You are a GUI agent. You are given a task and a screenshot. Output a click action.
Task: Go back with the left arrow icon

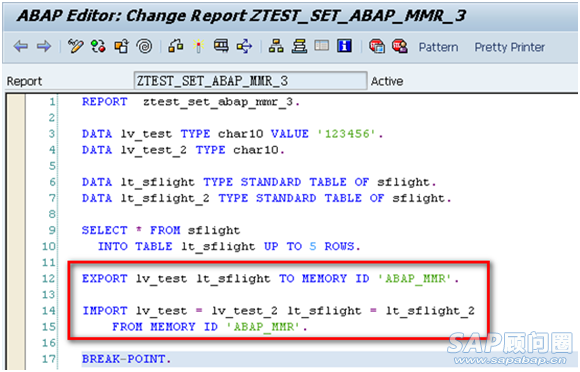[x=21, y=47]
